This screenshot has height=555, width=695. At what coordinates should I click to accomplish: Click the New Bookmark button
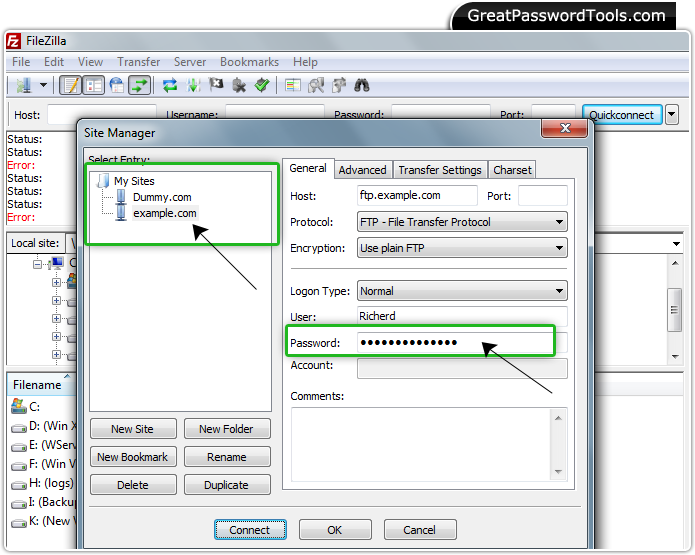tap(133, 457)
